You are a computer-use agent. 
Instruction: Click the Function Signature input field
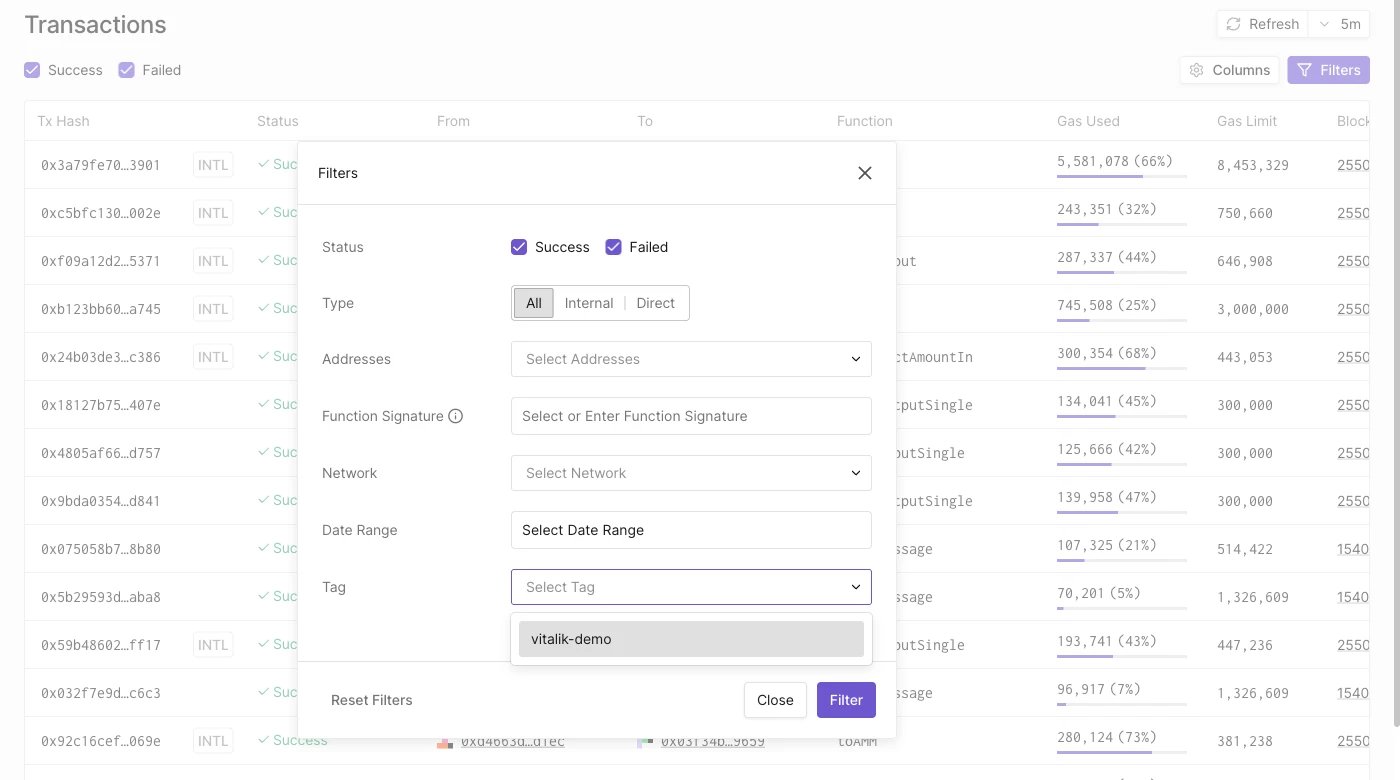click(691, 416)
